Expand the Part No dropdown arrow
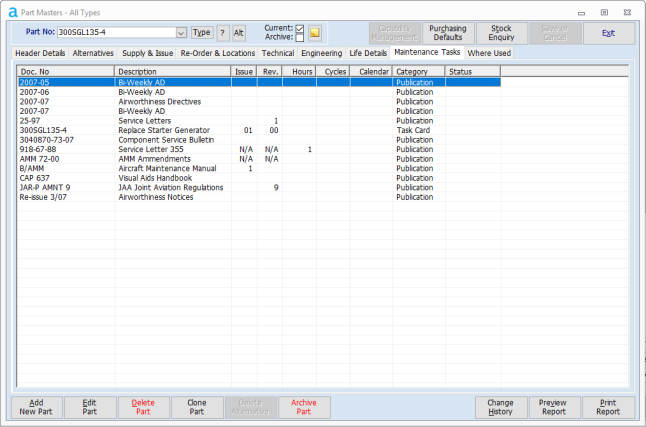Viewport: 646px width, 427px height. tap(181, 33)
